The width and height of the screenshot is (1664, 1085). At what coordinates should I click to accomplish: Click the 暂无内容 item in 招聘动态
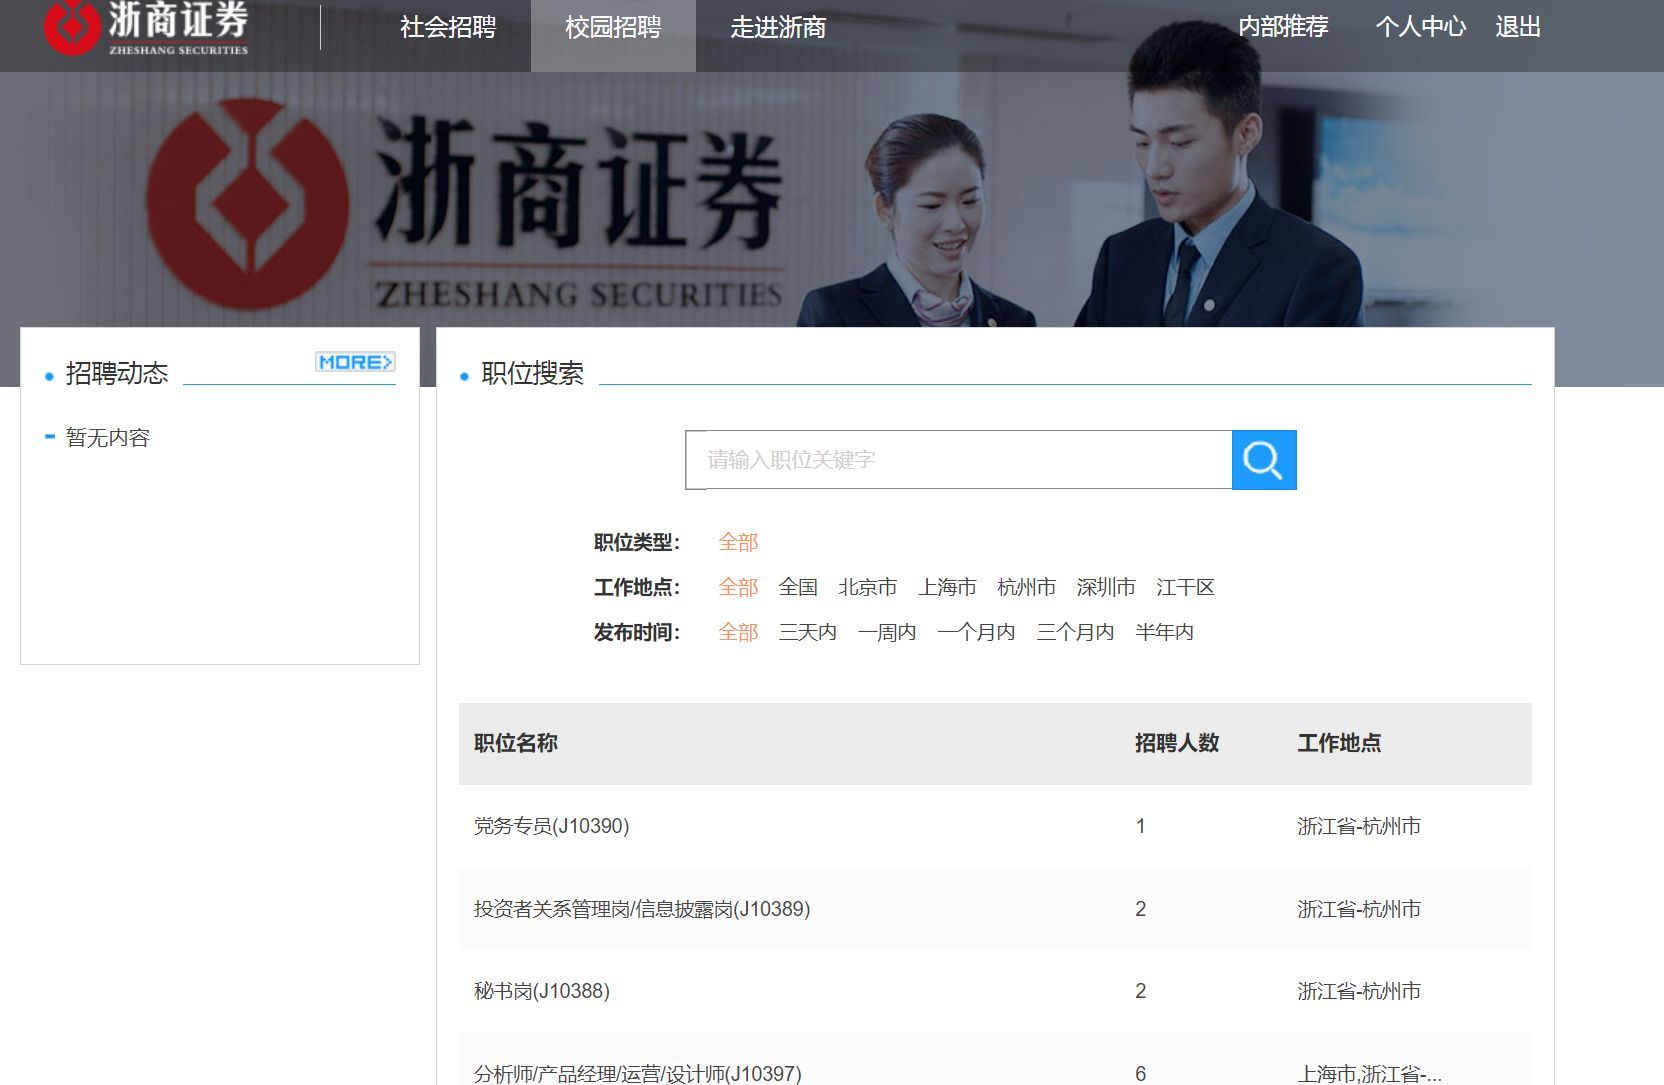108,437
